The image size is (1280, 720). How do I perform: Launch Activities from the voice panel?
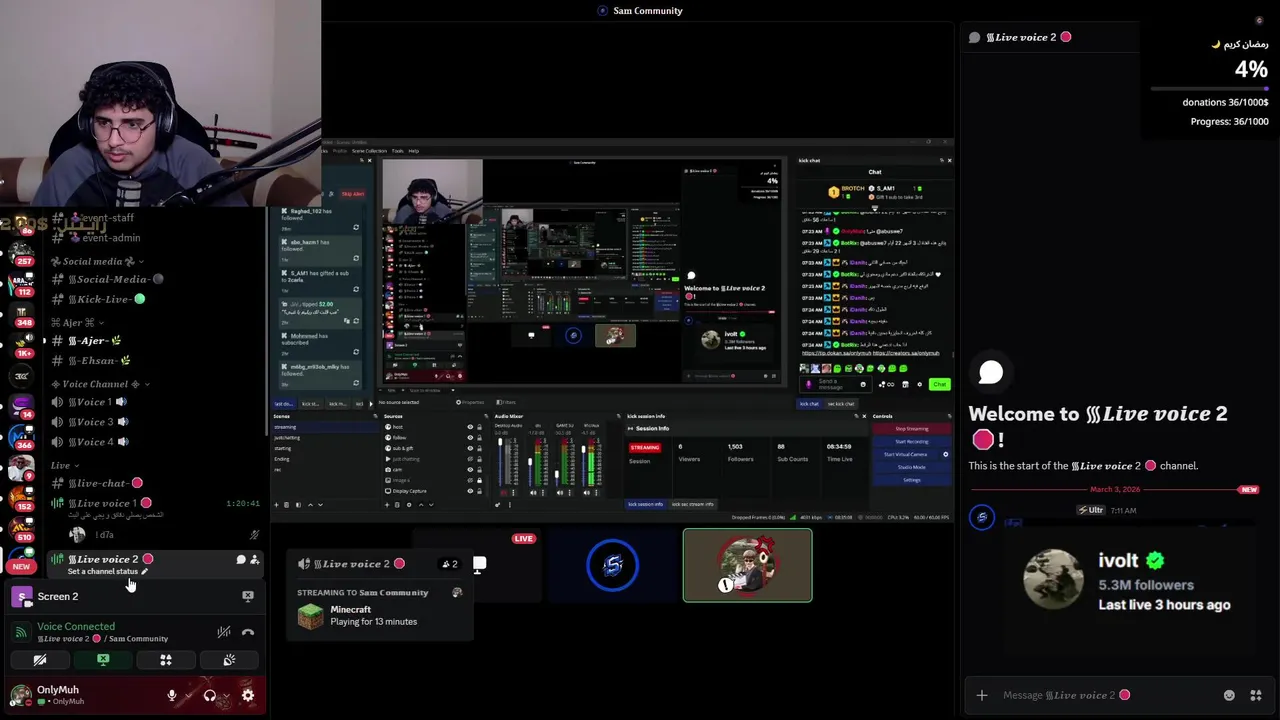(x=166, y=660)
